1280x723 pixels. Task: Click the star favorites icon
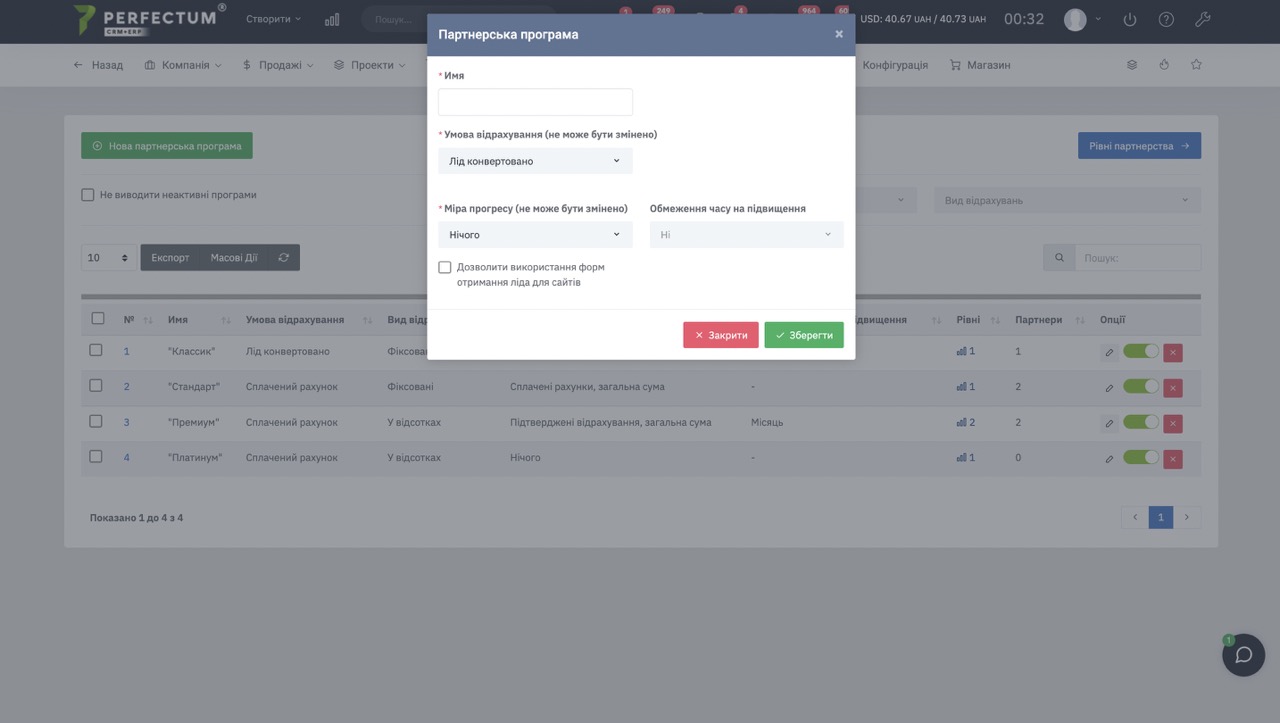(x=1196, y=64)
